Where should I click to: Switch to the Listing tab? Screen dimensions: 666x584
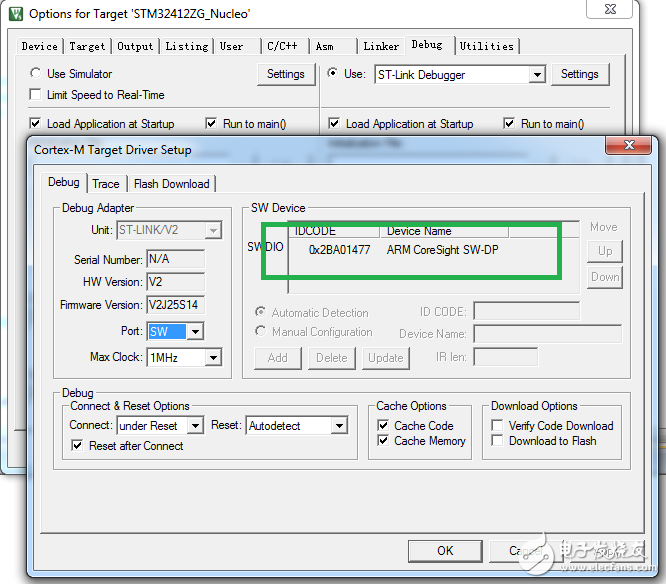click(187, 46)
